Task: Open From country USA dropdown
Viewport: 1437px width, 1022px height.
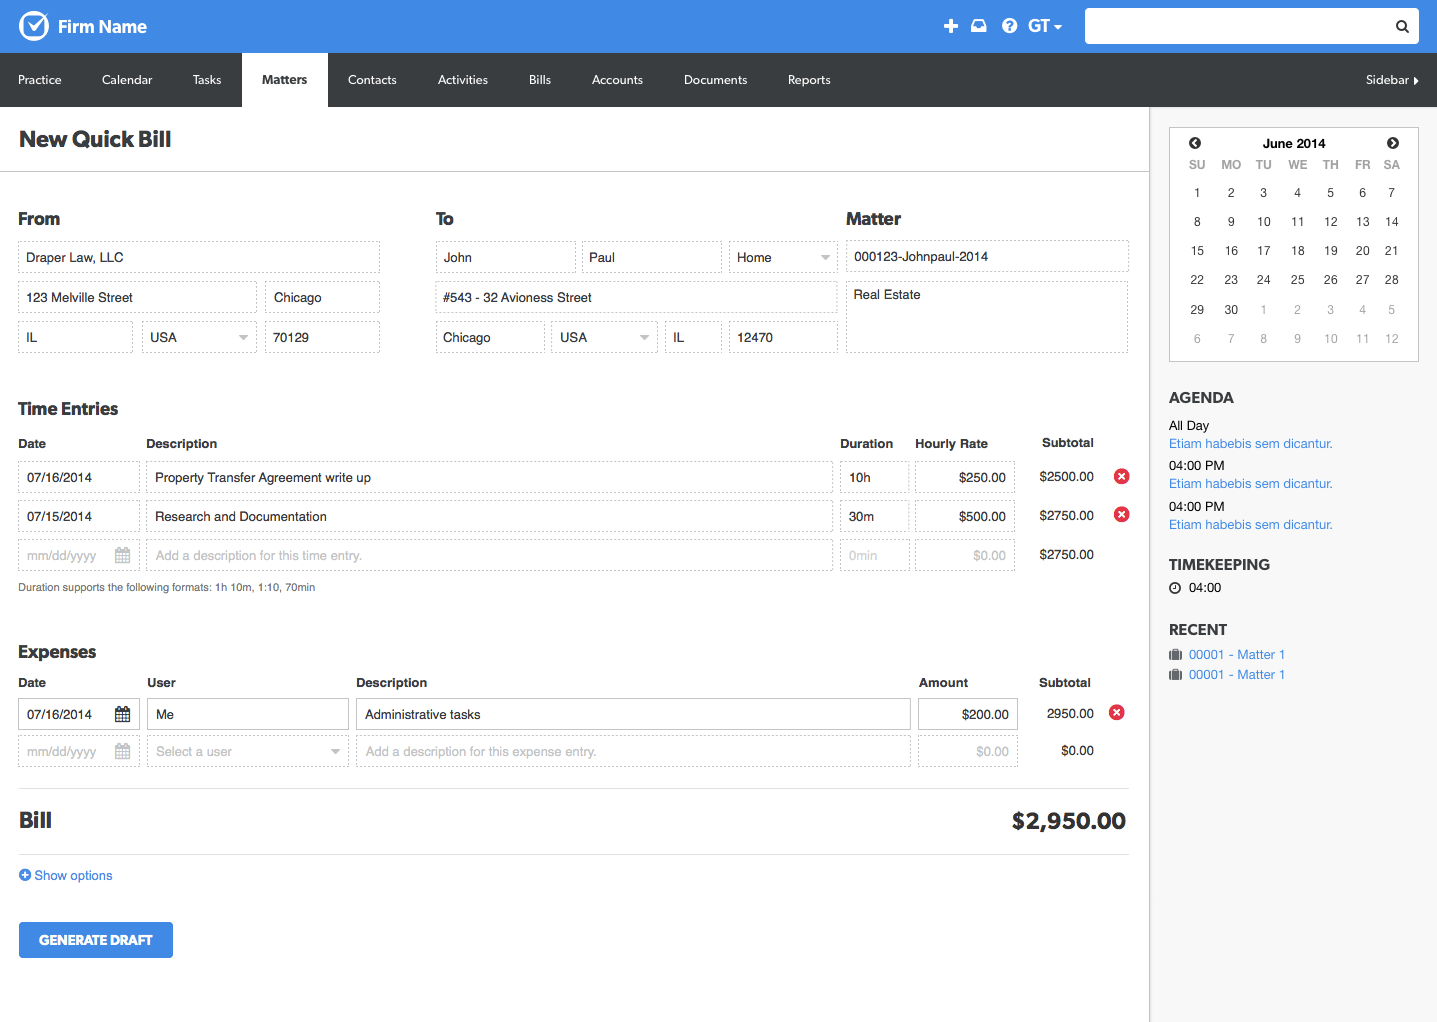Action: pyautogui.click(x=199, y=338)
